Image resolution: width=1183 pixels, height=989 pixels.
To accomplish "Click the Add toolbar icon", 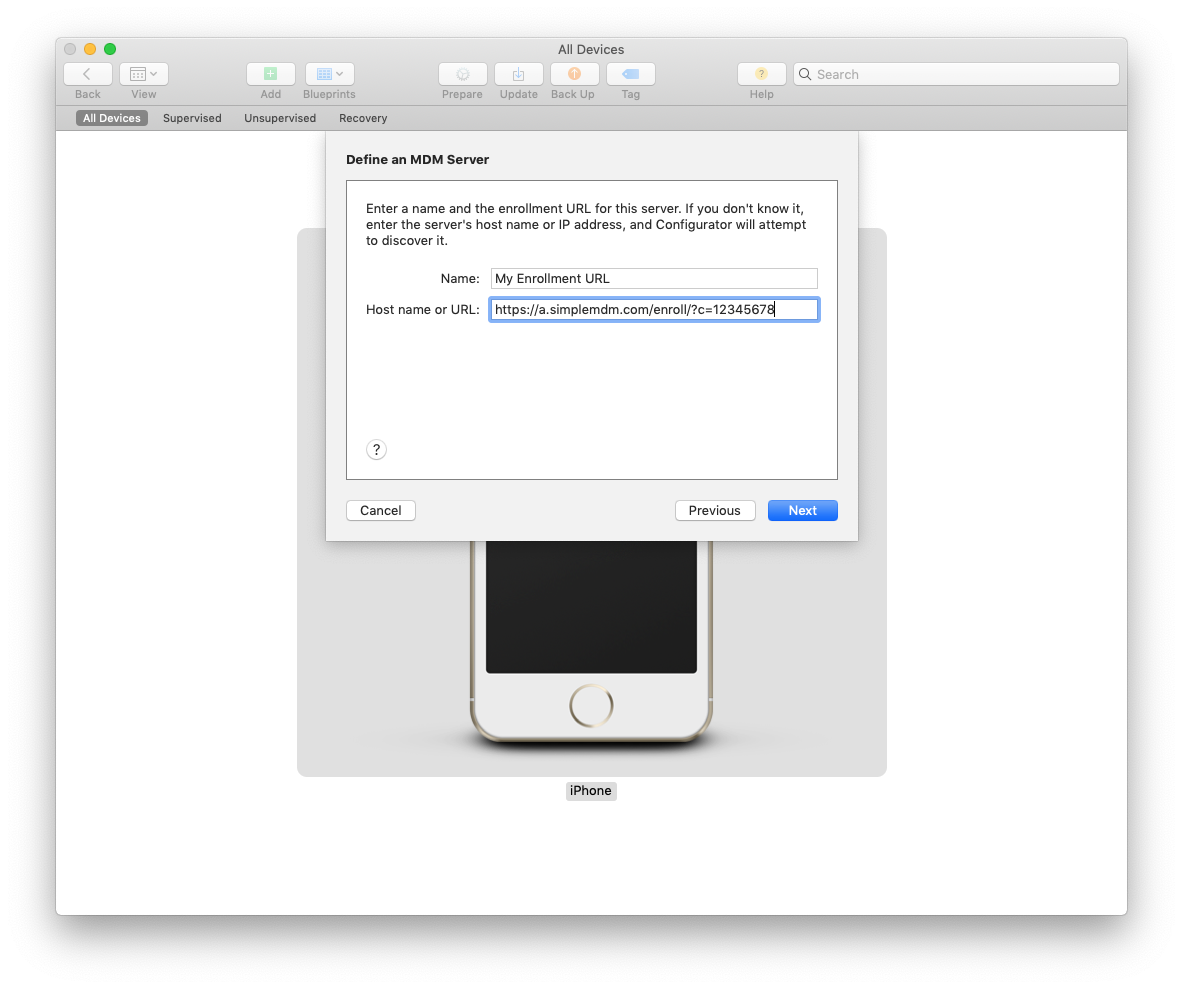I will click(x=271, y=74).
